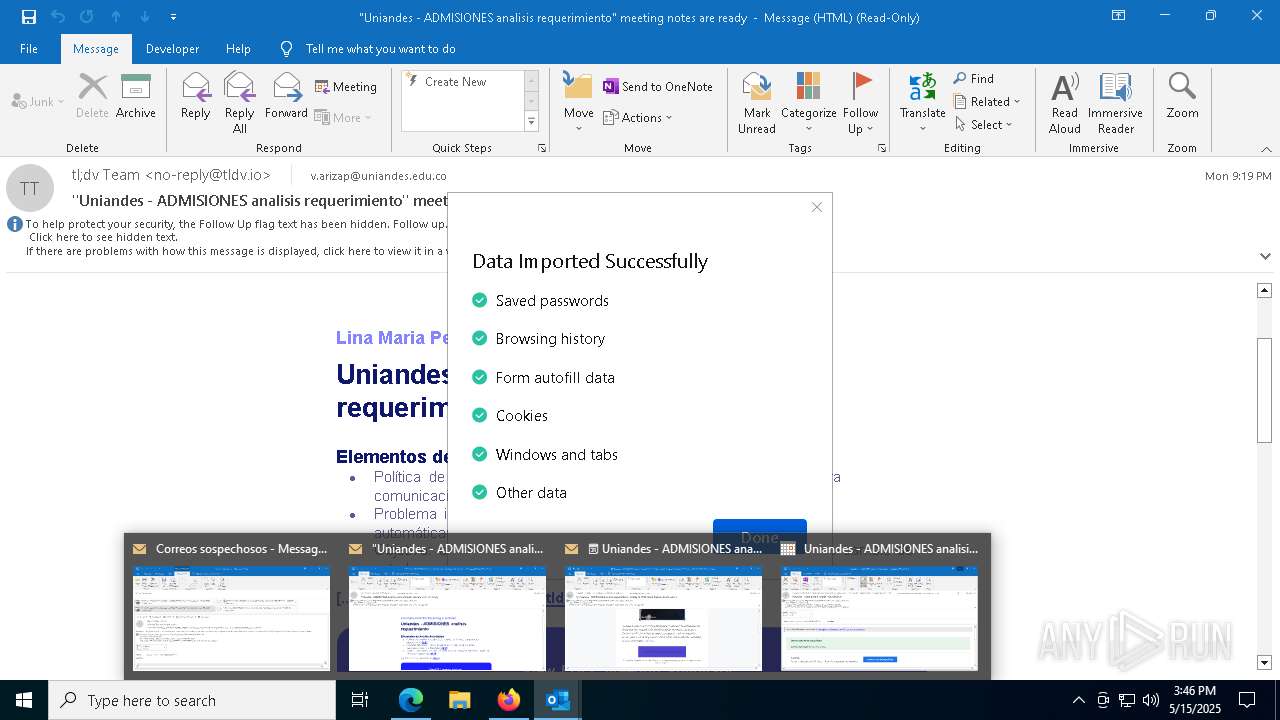Open Task View on the taskbar
The image size is (1280, 720).
[x=360, y=700]
